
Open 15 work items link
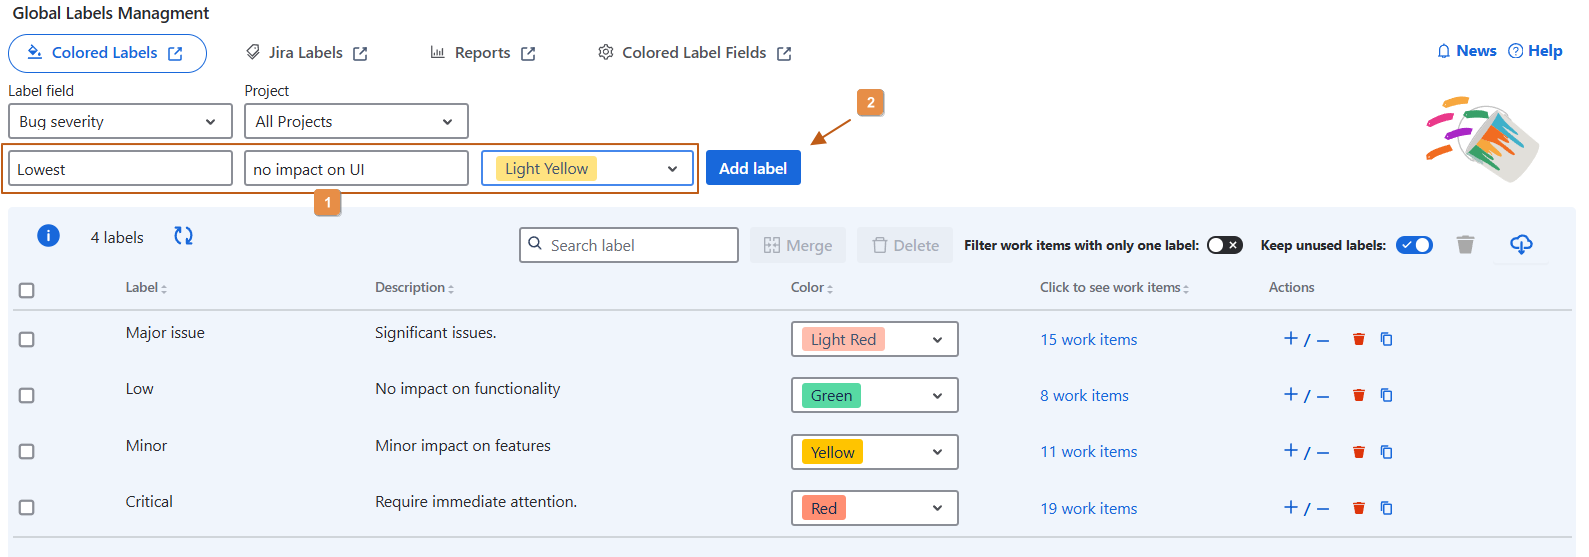(x=1088, y=340)
